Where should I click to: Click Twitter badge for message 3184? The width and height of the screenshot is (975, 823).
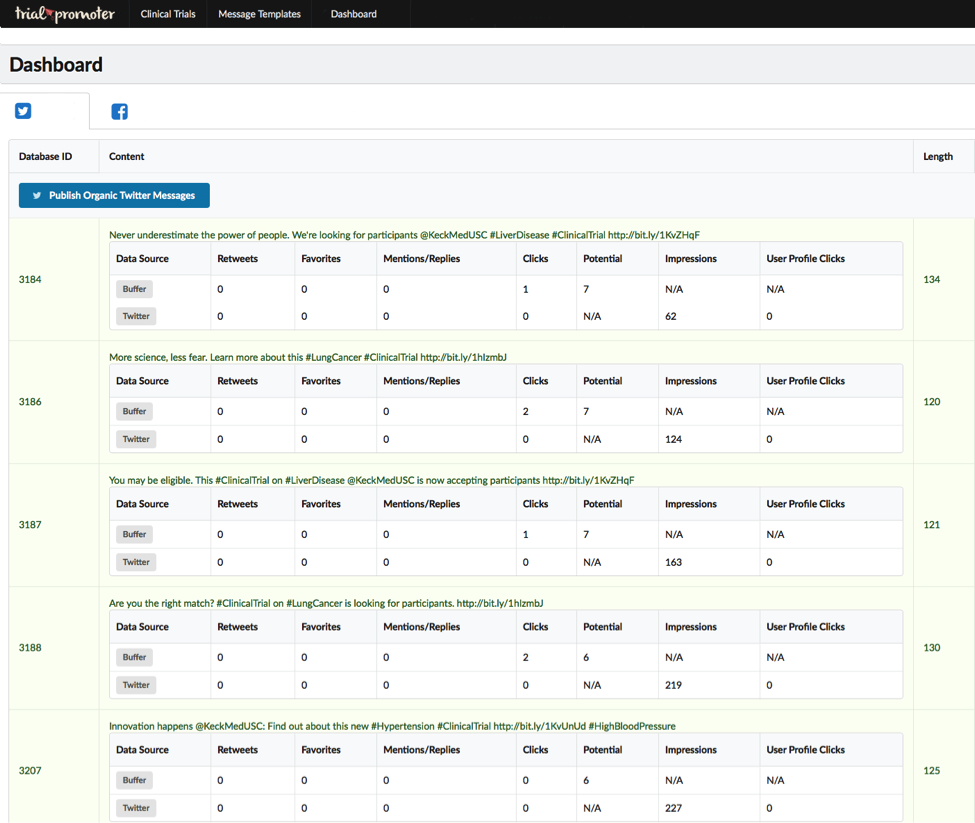pyautogui.click(x=136, y=316)
